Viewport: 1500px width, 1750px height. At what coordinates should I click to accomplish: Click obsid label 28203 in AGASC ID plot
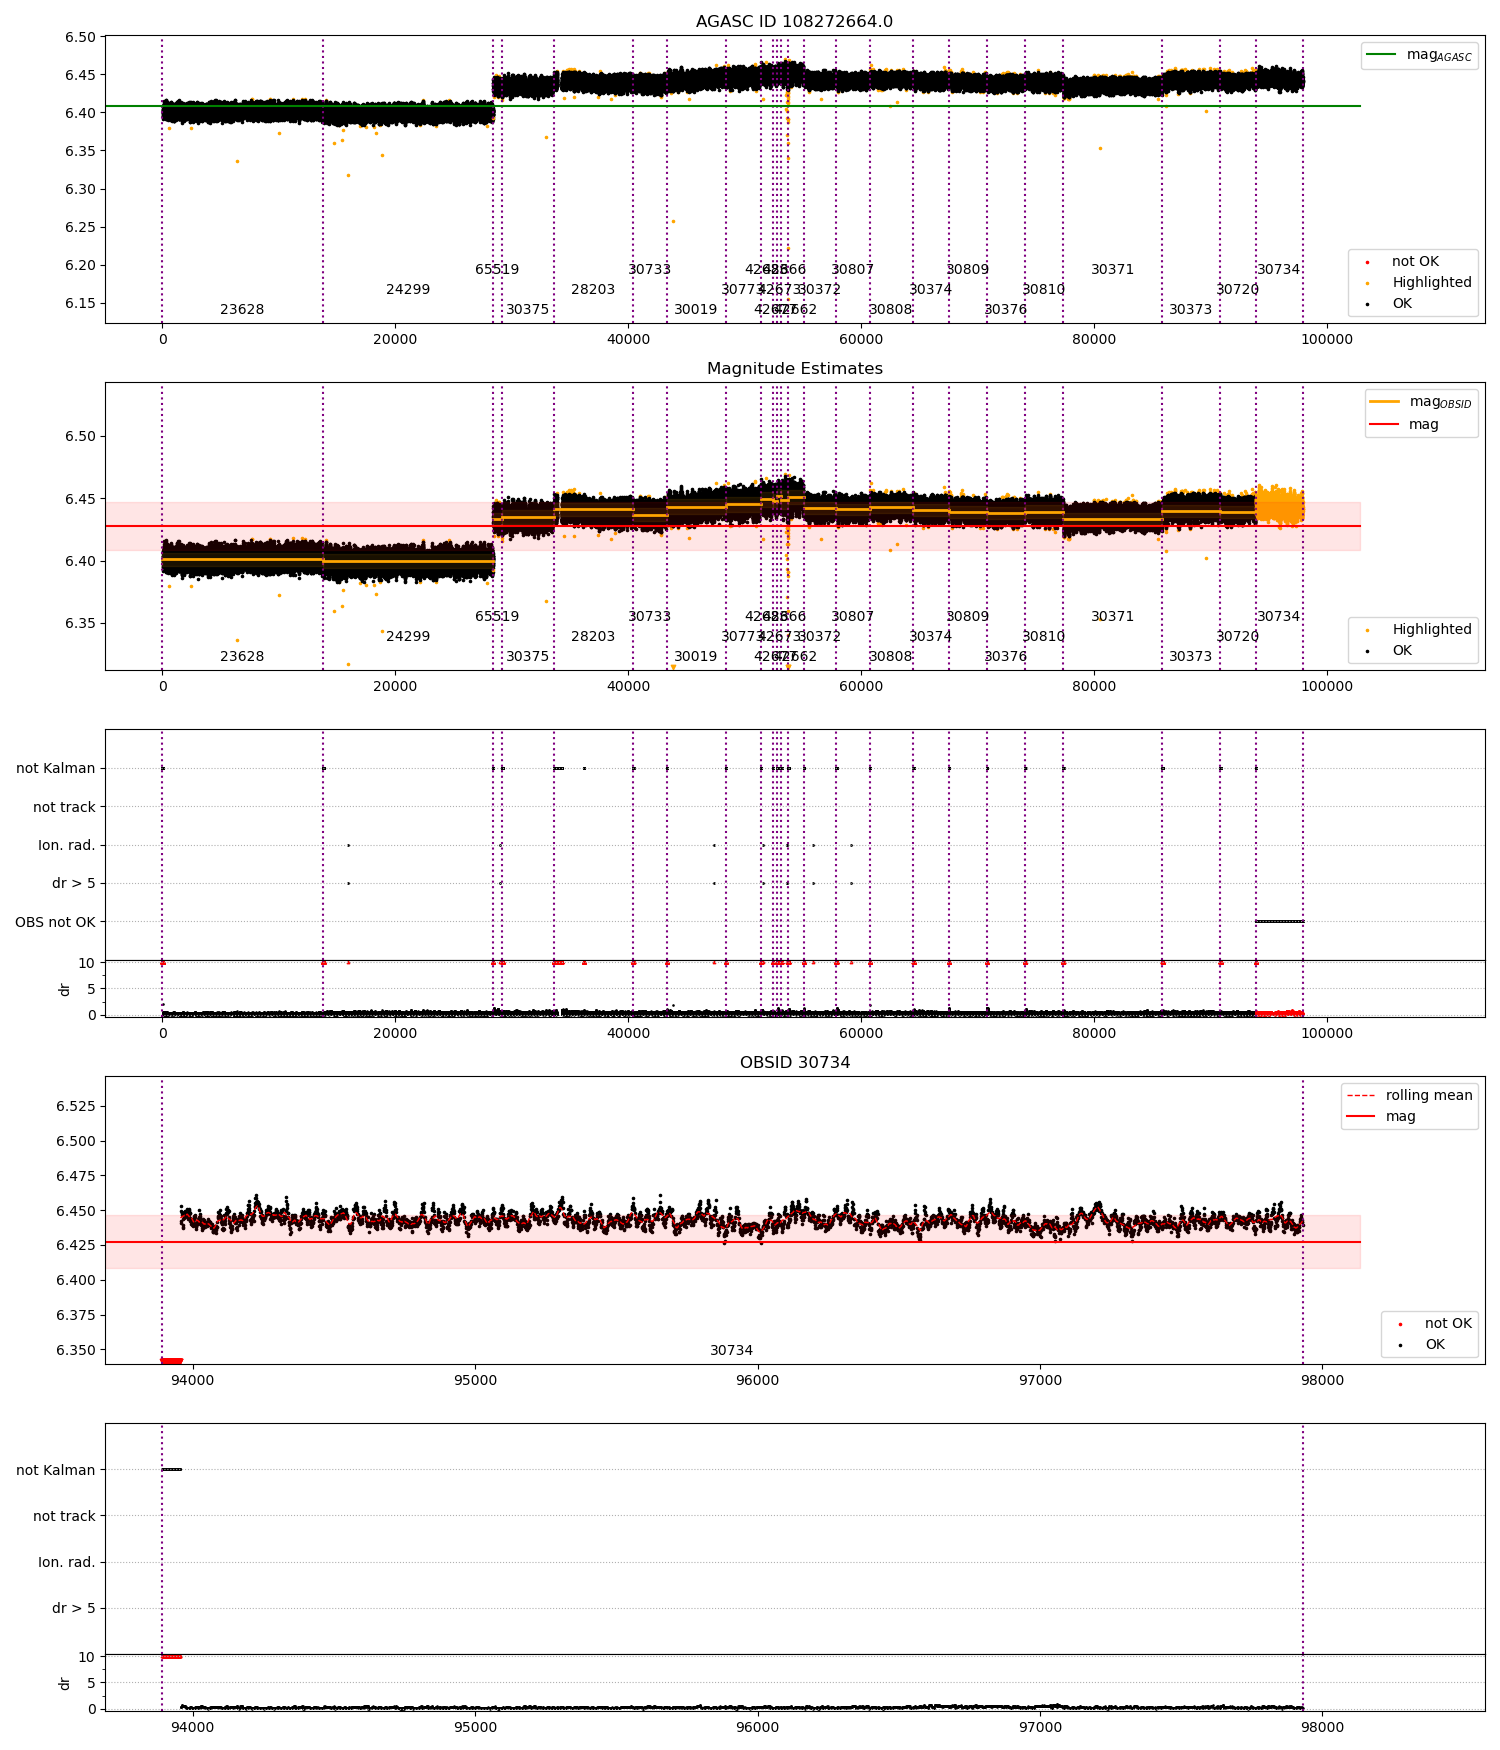click(593, 289)
